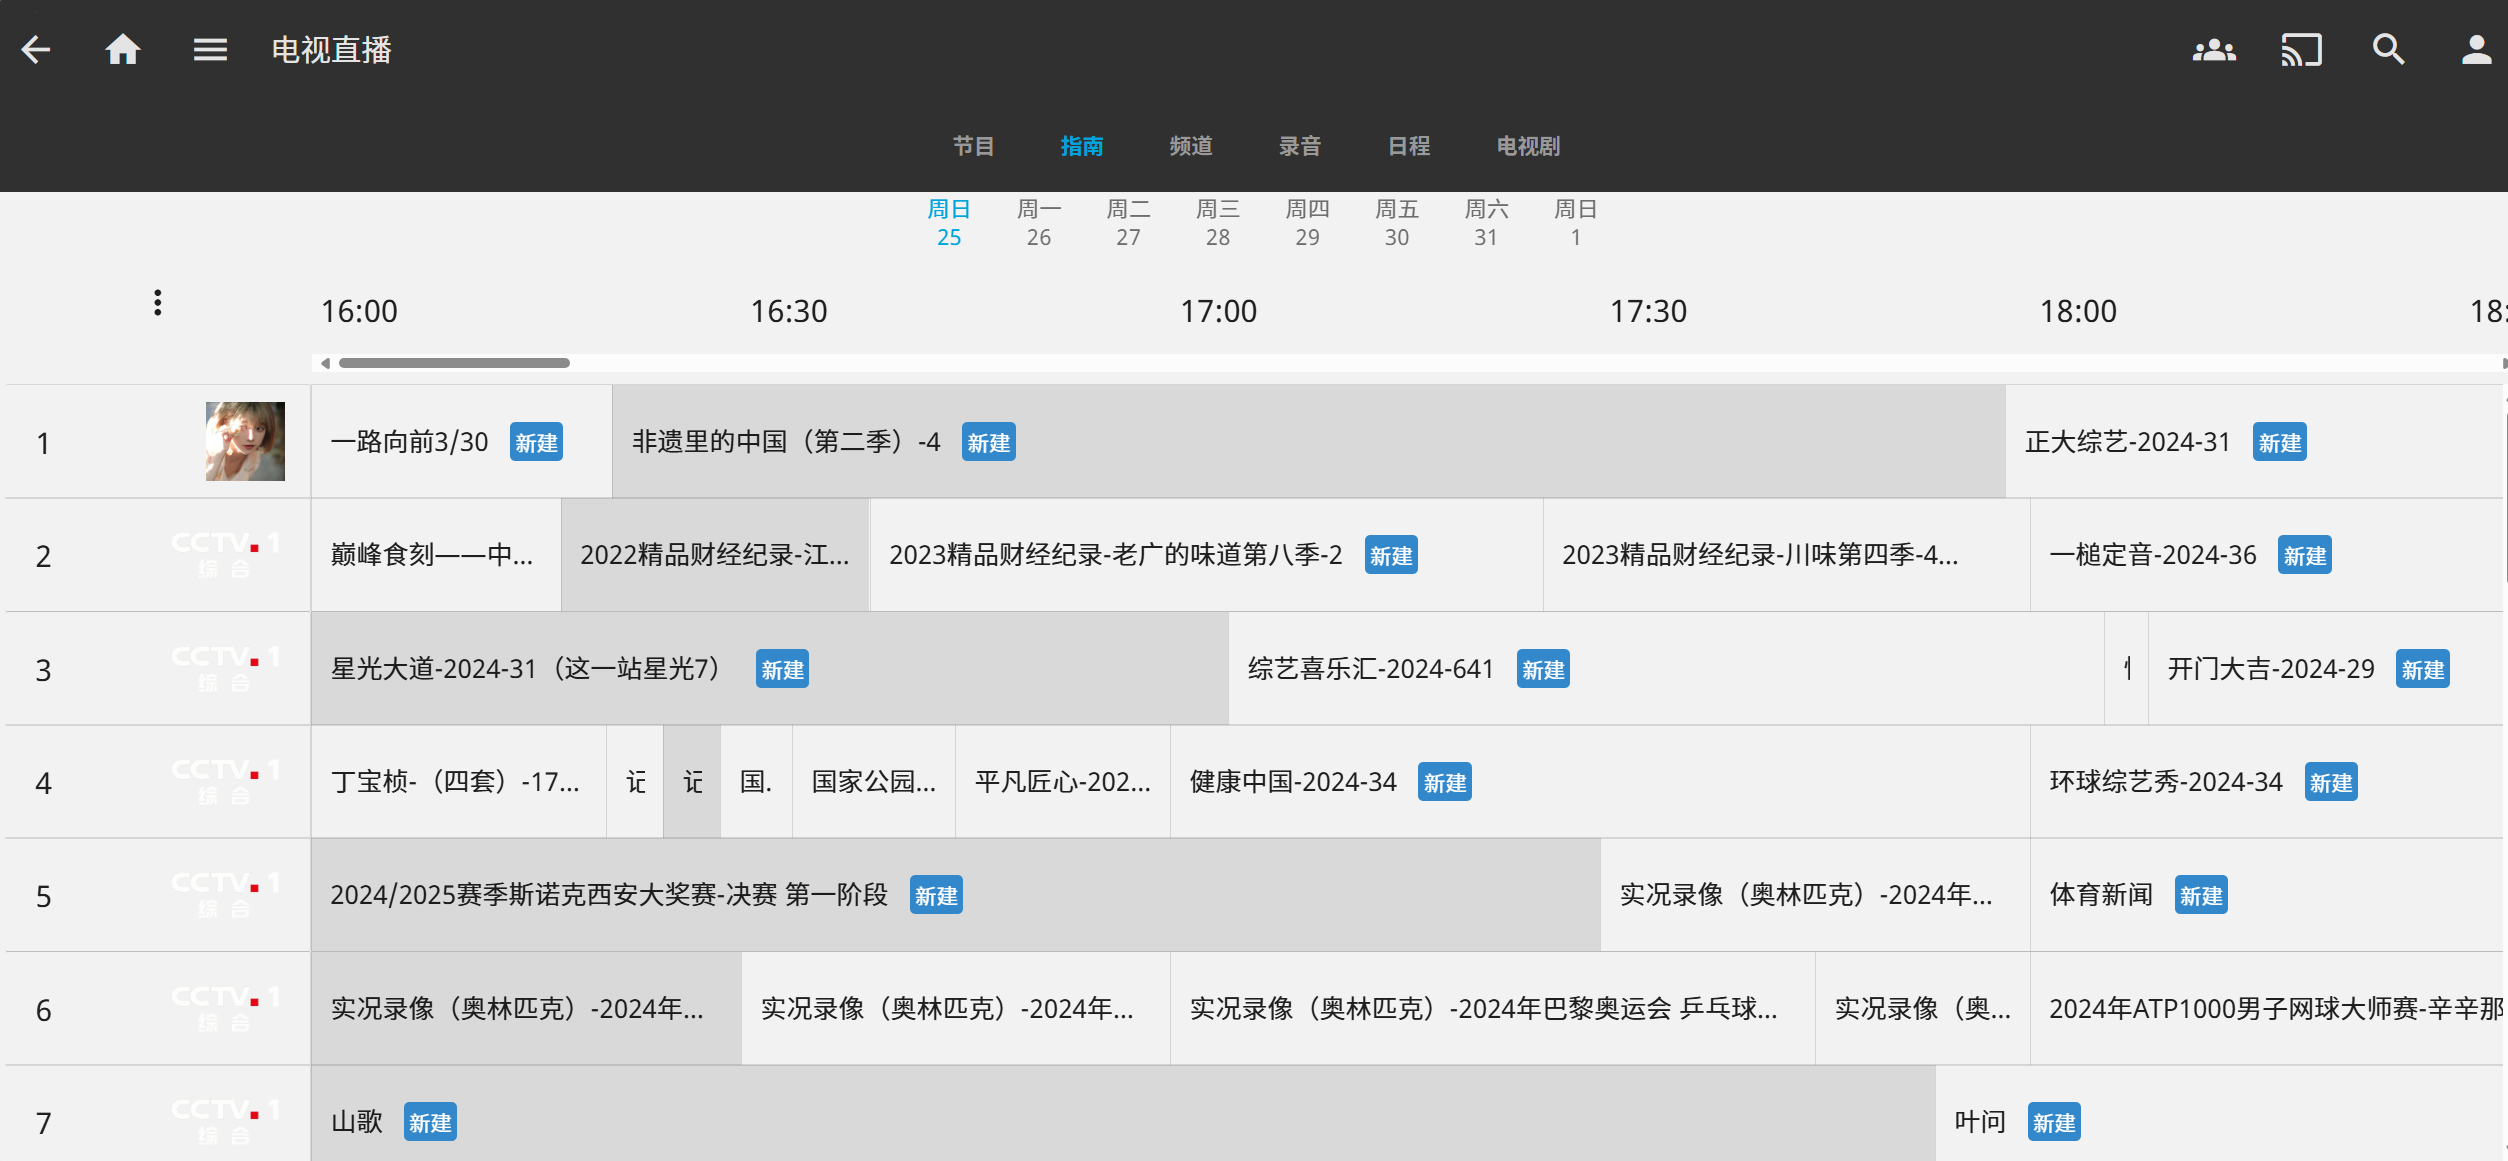Open the 电视剧 tab

pos(1527,146)
